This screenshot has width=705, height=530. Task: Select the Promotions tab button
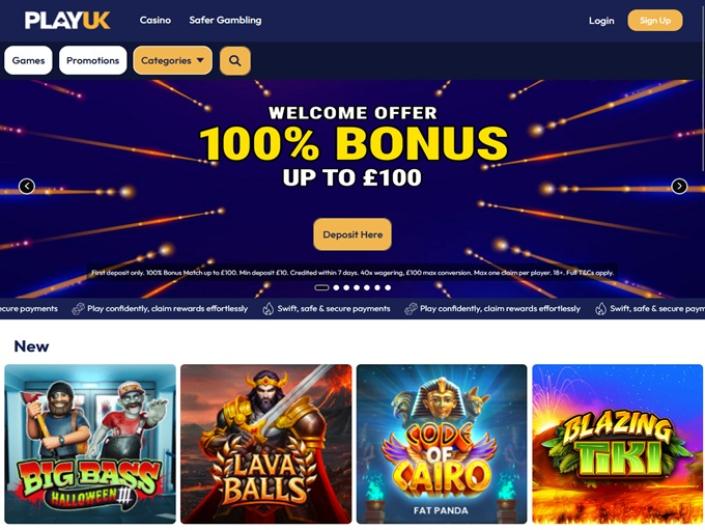click(93, 60)
